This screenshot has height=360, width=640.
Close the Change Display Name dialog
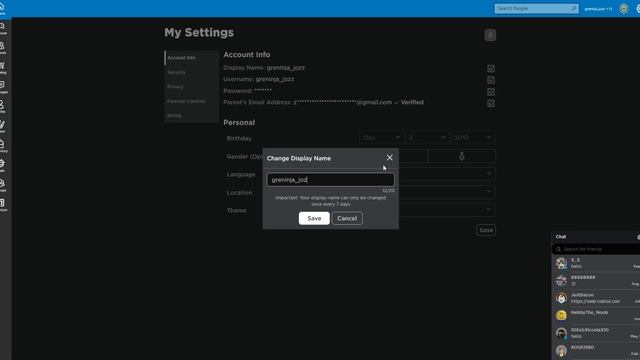click(390, 158)
